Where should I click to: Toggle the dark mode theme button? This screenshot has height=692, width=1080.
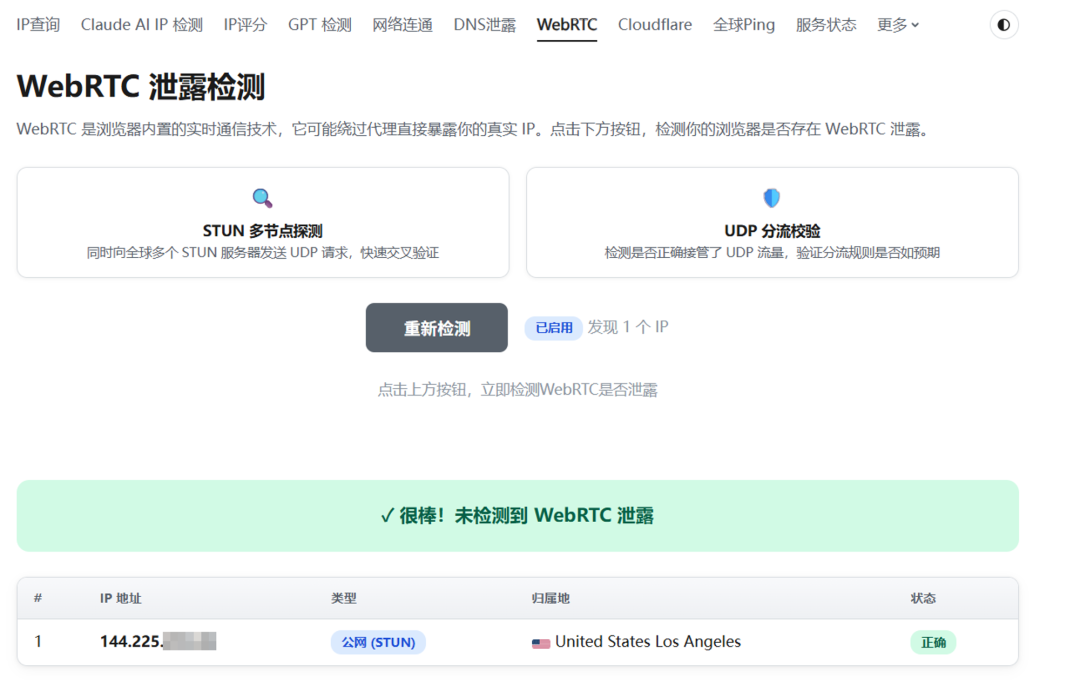point(1004,25)
